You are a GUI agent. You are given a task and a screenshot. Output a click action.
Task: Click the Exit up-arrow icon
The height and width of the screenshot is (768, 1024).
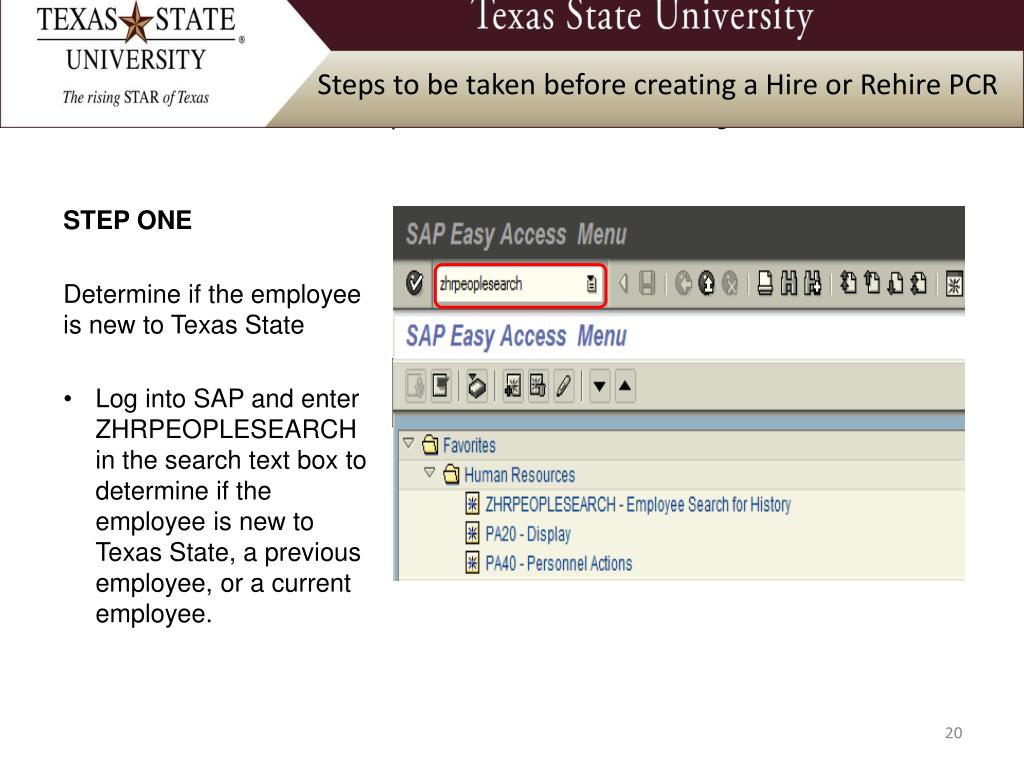707,283
